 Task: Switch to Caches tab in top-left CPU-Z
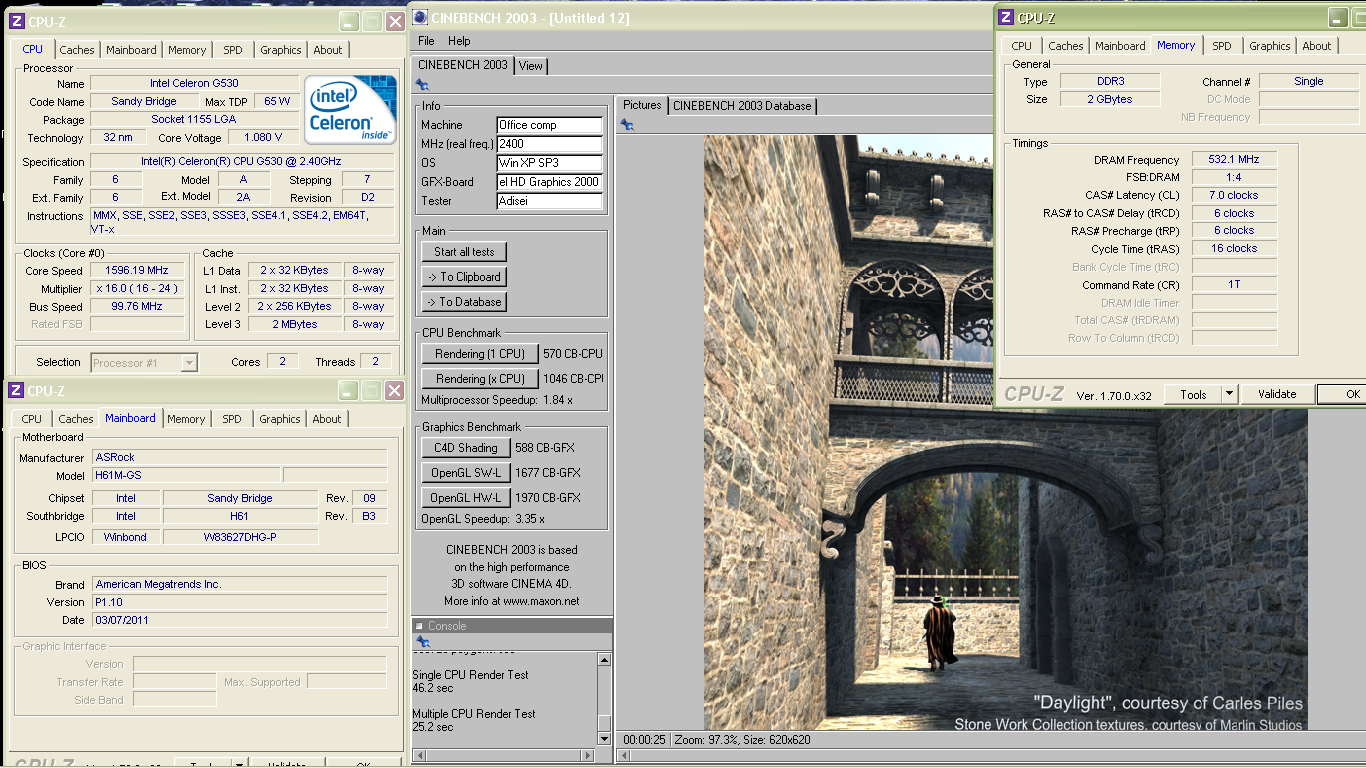77,50
